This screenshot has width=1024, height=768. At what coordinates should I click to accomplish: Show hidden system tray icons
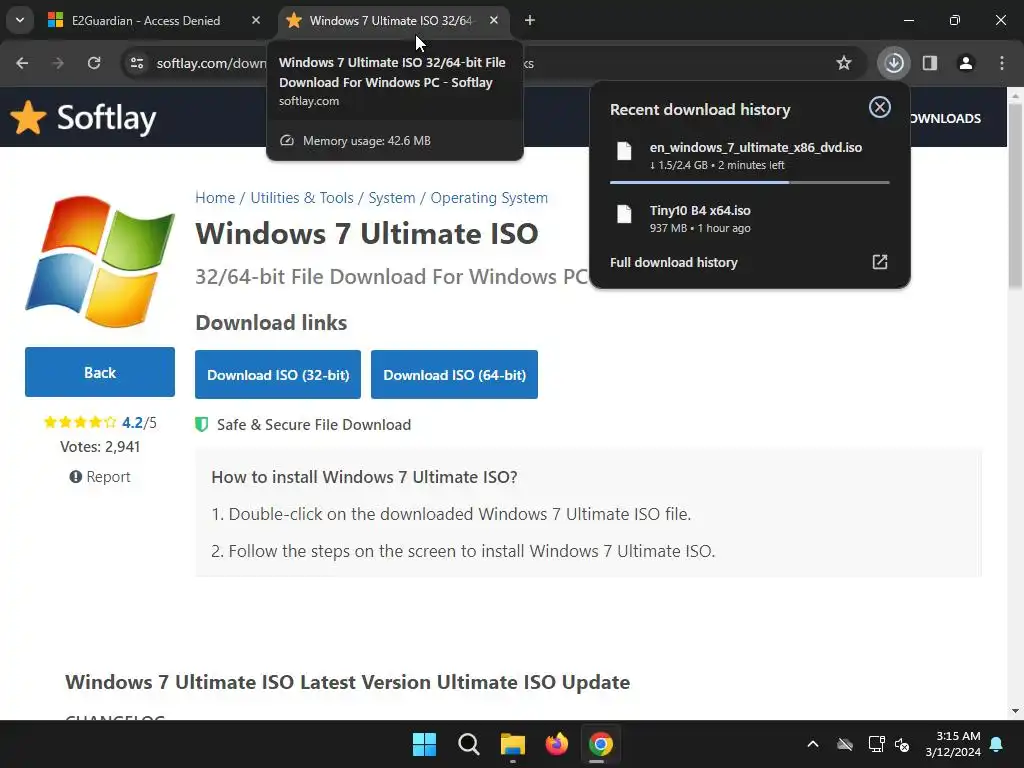pos(813,744)
